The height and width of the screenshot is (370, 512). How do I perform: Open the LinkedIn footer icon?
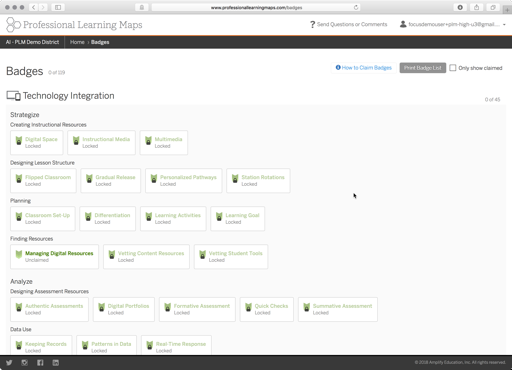[56, 363]
